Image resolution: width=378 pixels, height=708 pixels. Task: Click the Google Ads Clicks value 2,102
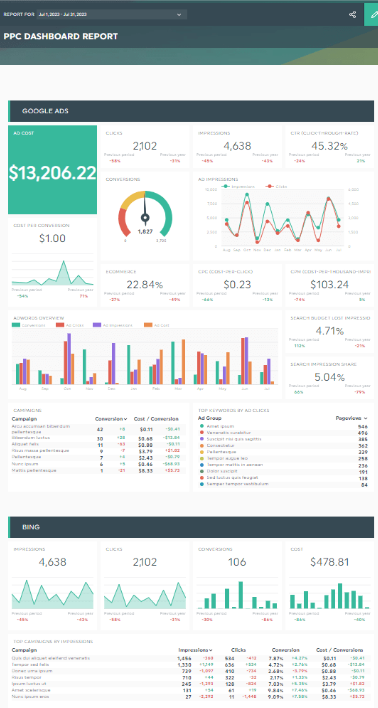click(145, 146)
